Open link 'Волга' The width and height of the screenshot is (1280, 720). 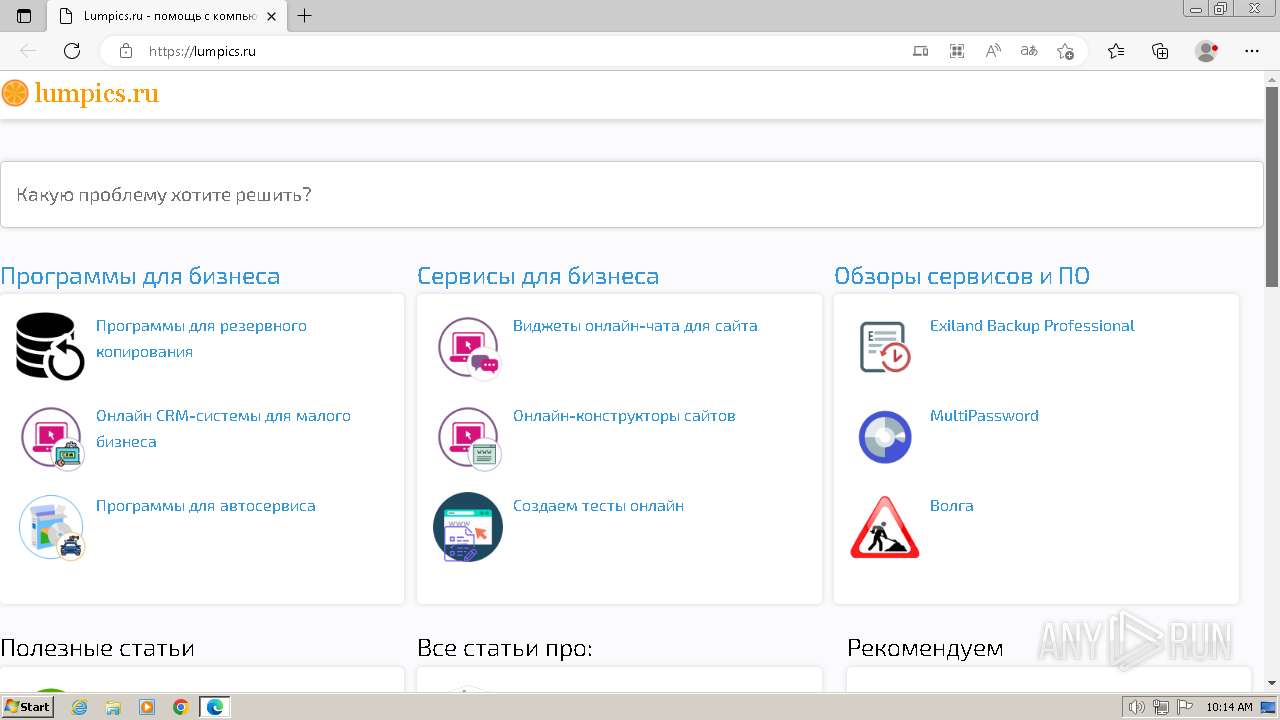tap(951, 506)
